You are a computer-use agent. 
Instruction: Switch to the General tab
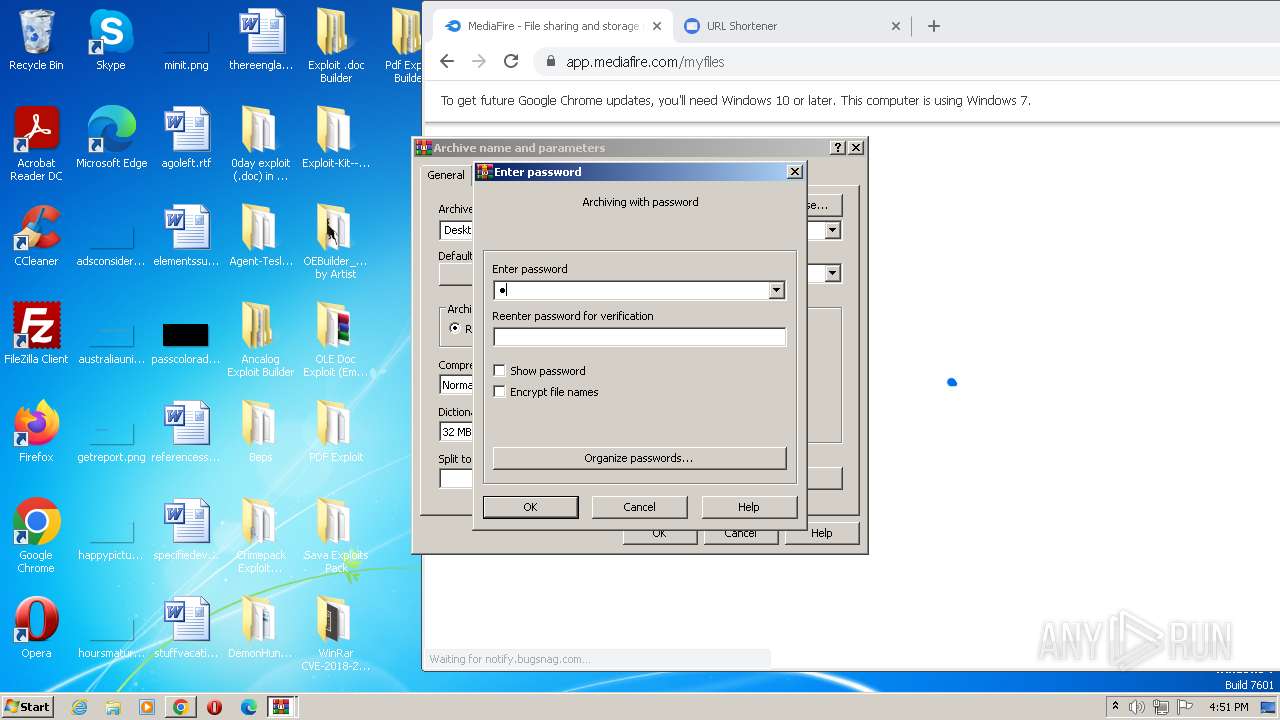446,175
